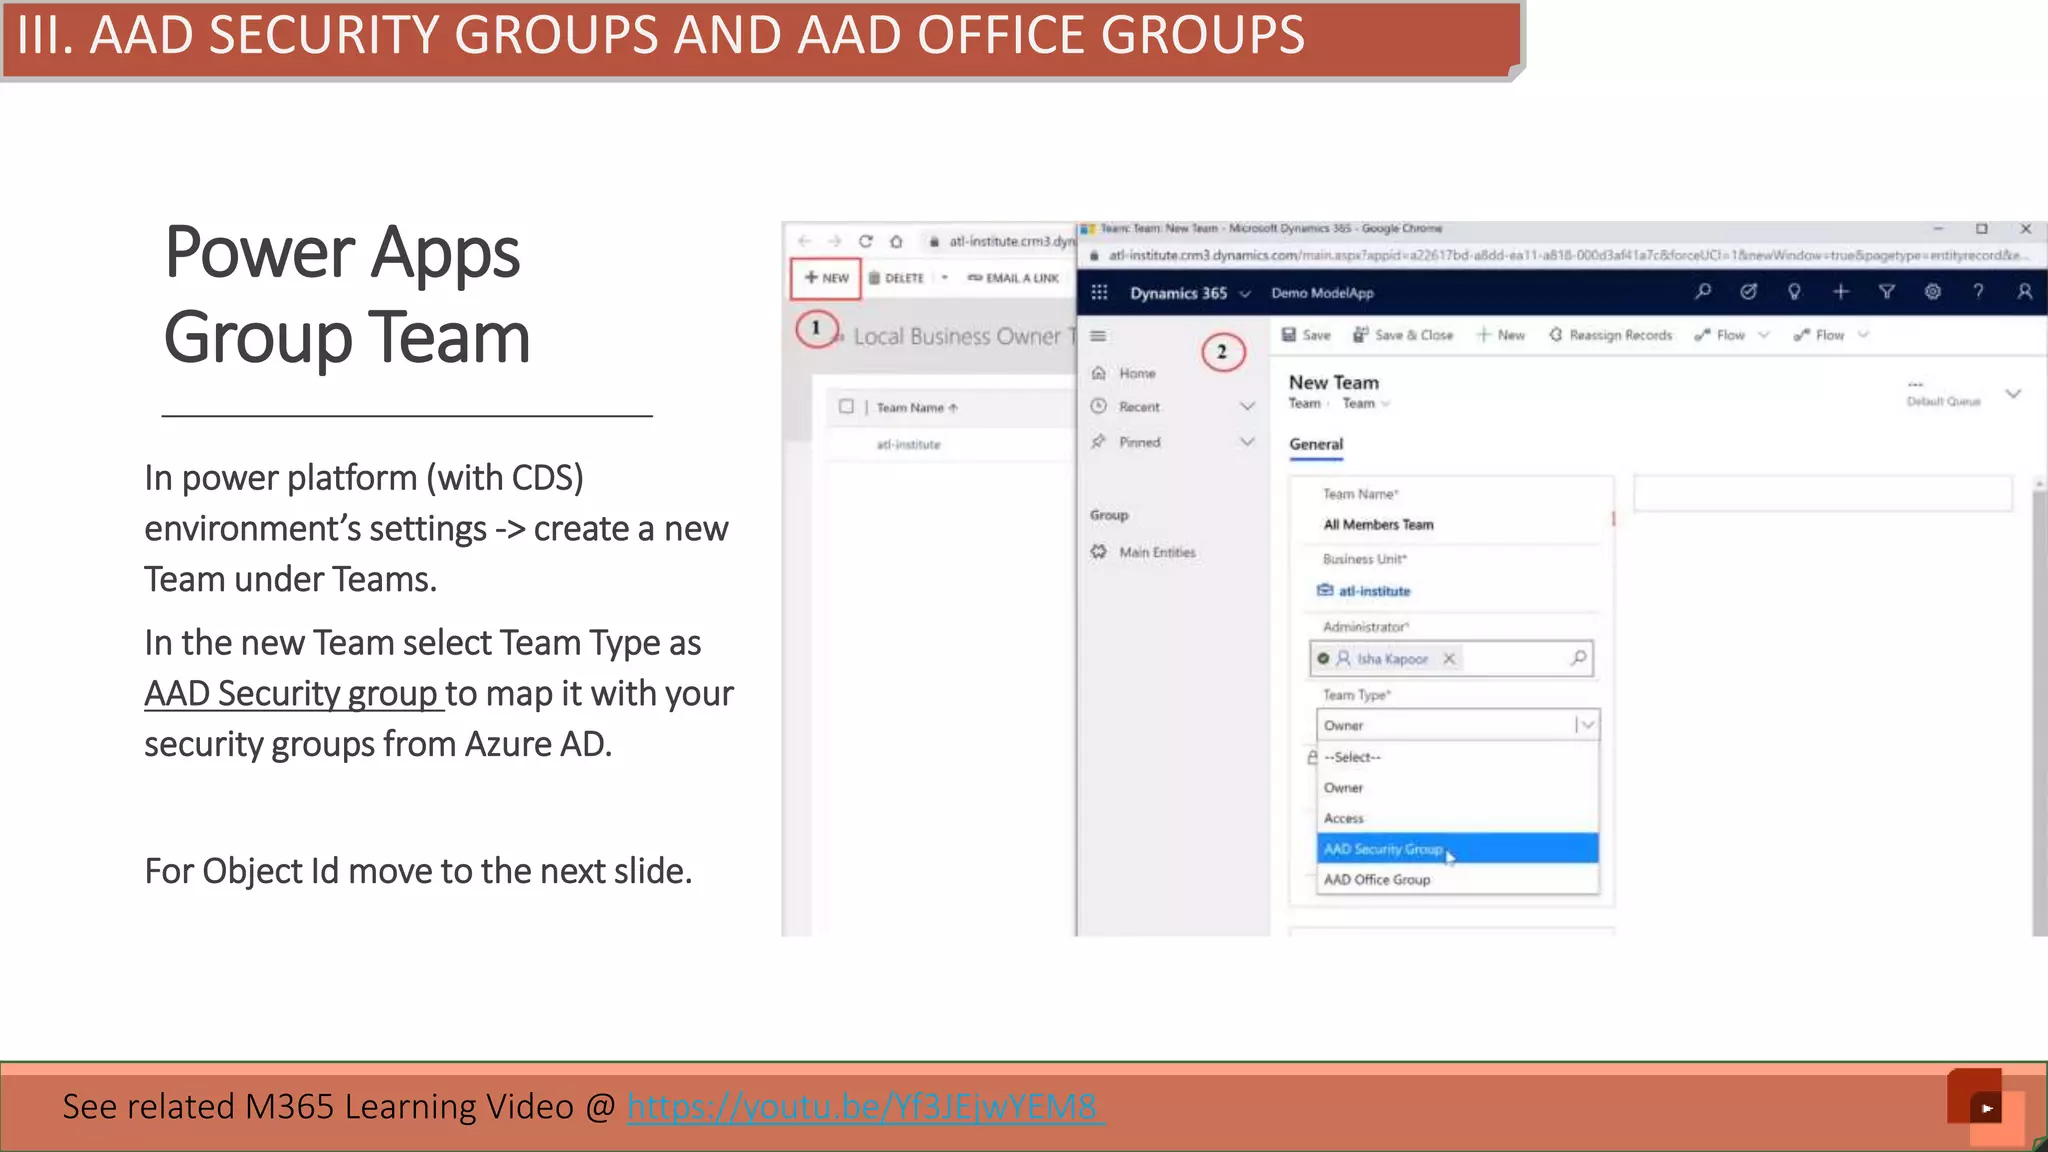
Task: Open the Dynamics 365 app launcher waffle icon
Action: pos(1099,292)
